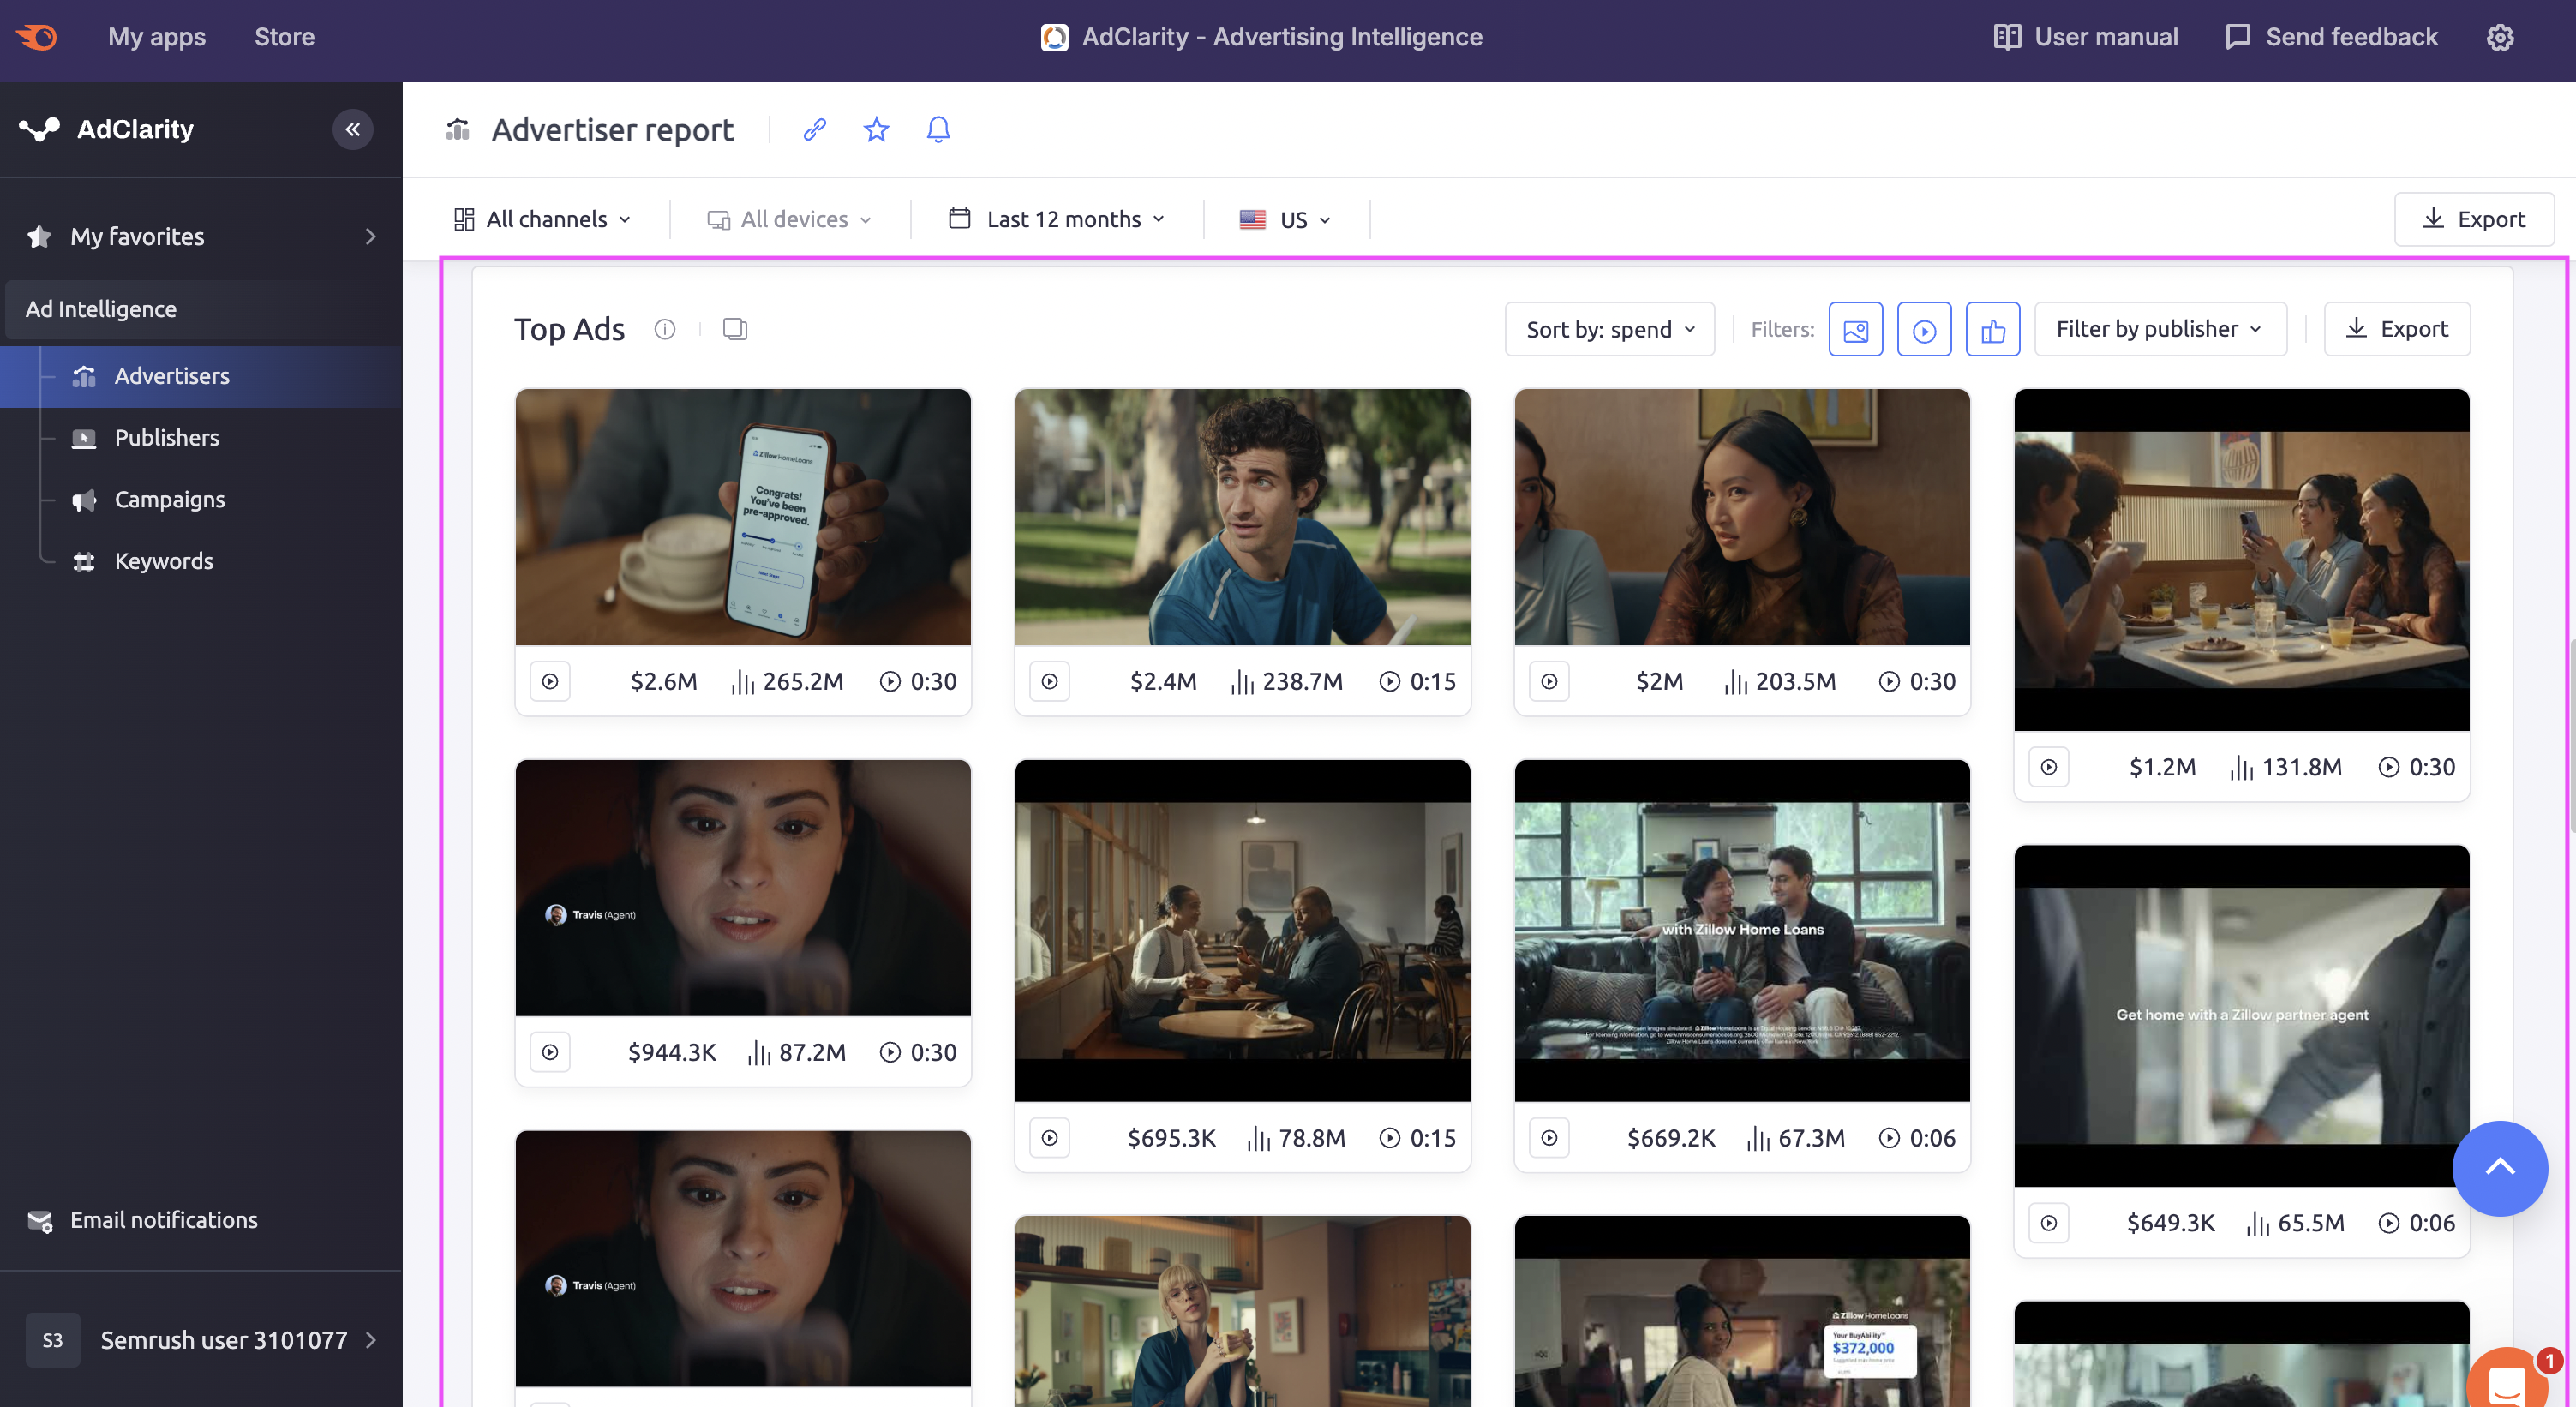The image size is (2576, 1407).
Task: Mark the report as favorite with the star icon
Action: 876,129
